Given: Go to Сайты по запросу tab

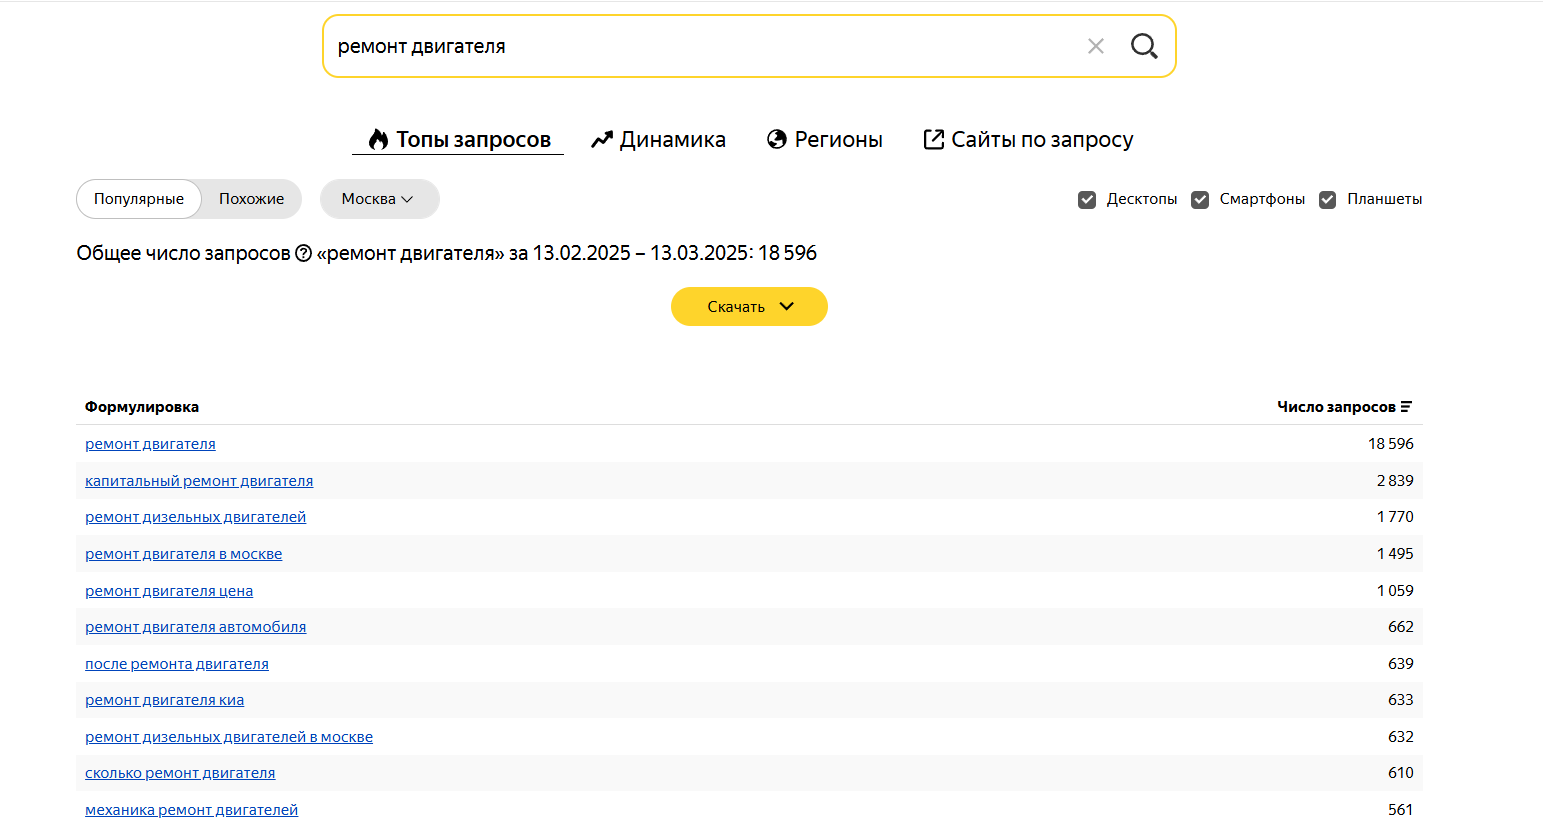Looking at the screenshot, I should point(1028,140).
